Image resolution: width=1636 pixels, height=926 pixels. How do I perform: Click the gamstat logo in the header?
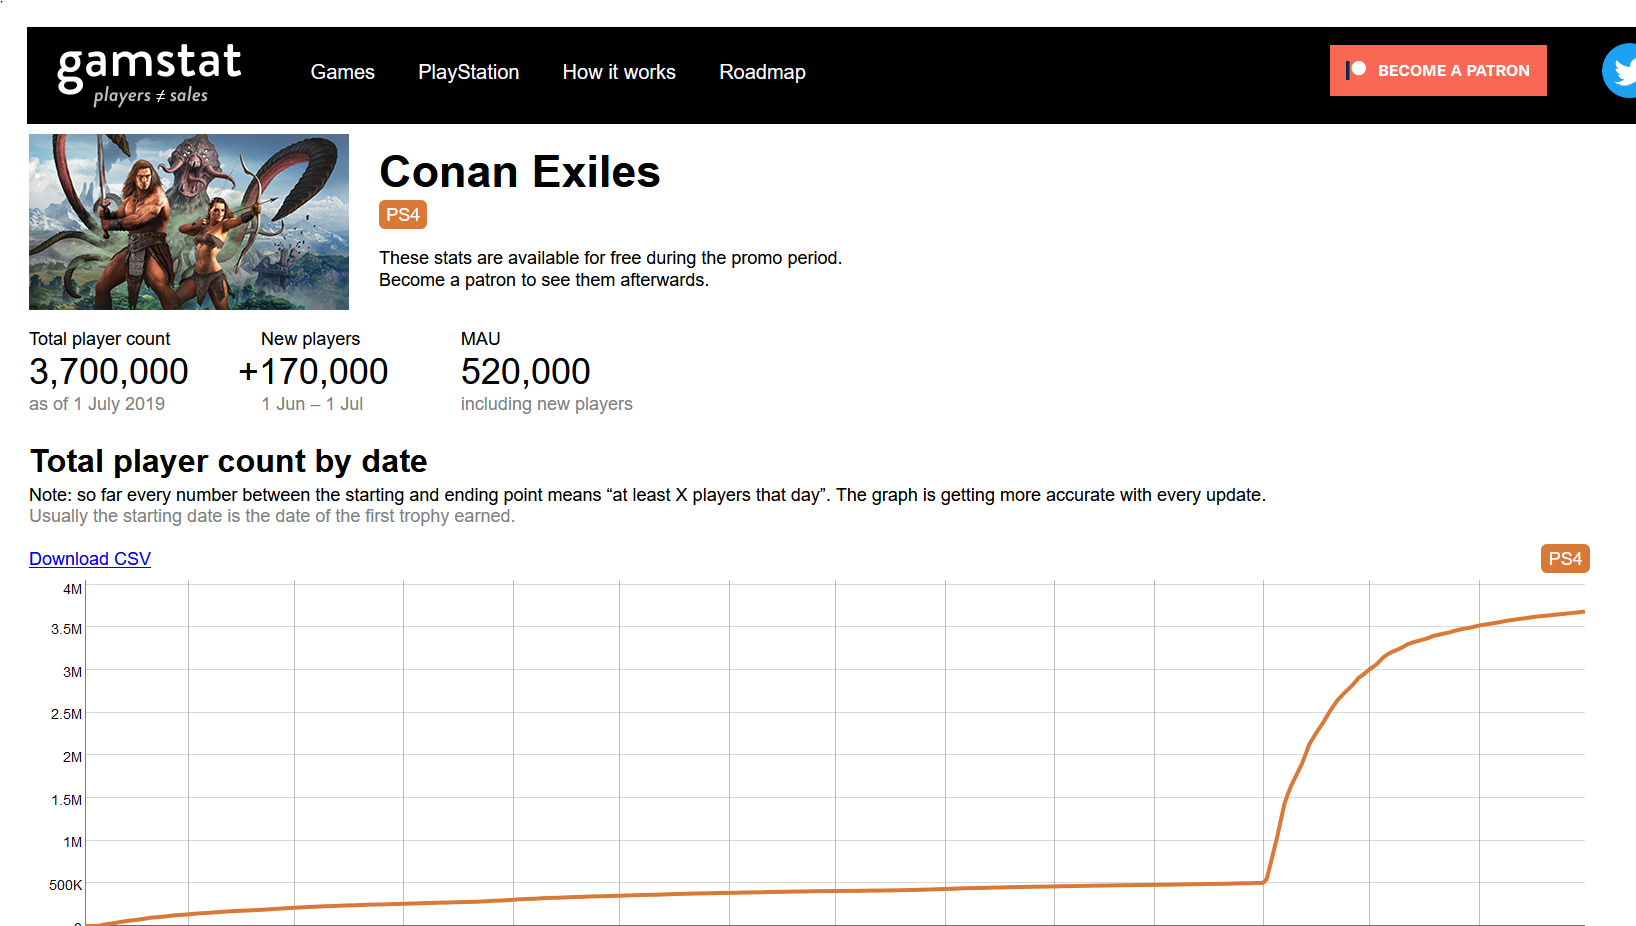(149, 73)
